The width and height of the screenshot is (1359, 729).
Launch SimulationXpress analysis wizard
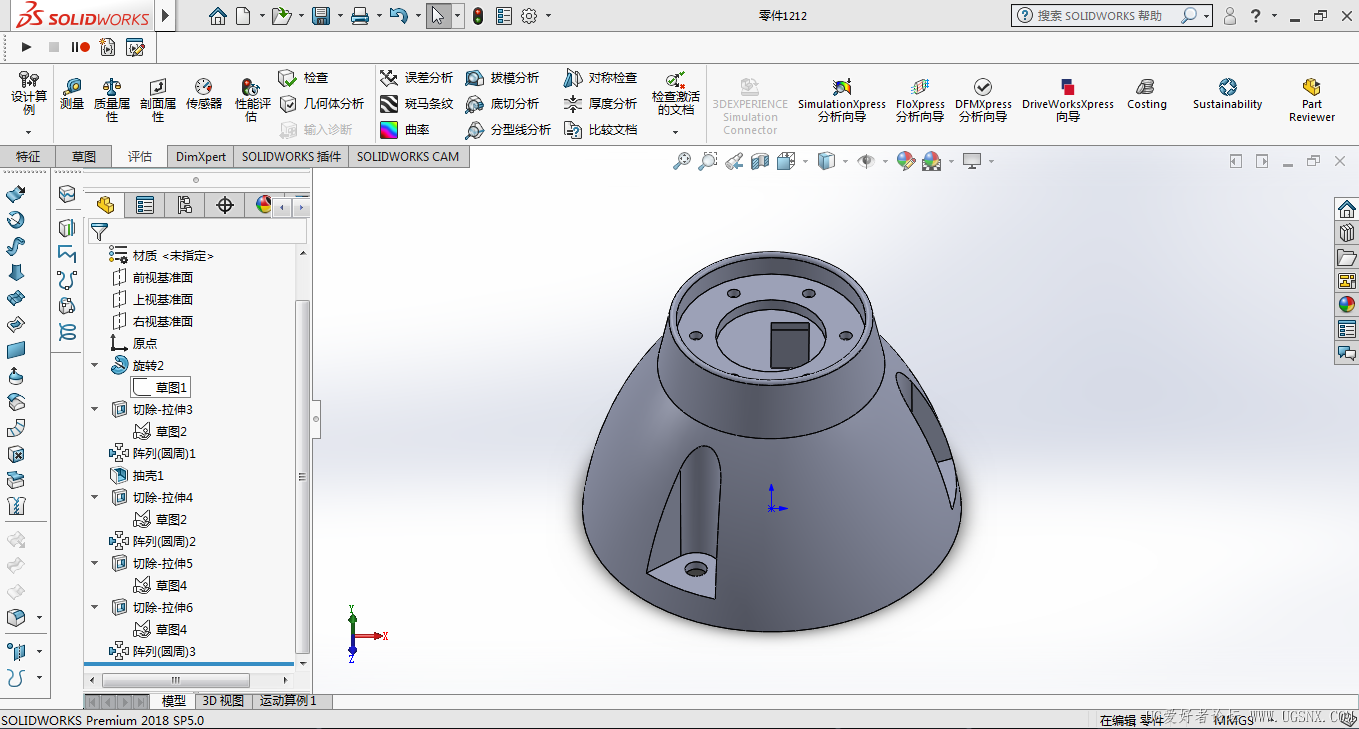point(842,100)
